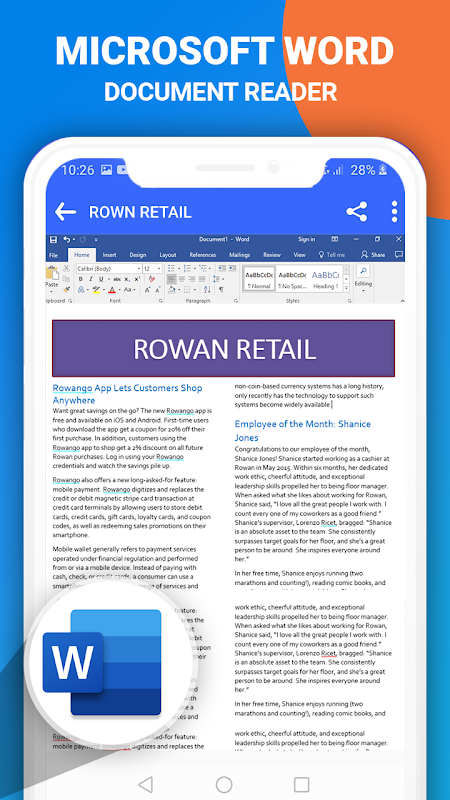Select Center alignment

click(x=182, y=279)
